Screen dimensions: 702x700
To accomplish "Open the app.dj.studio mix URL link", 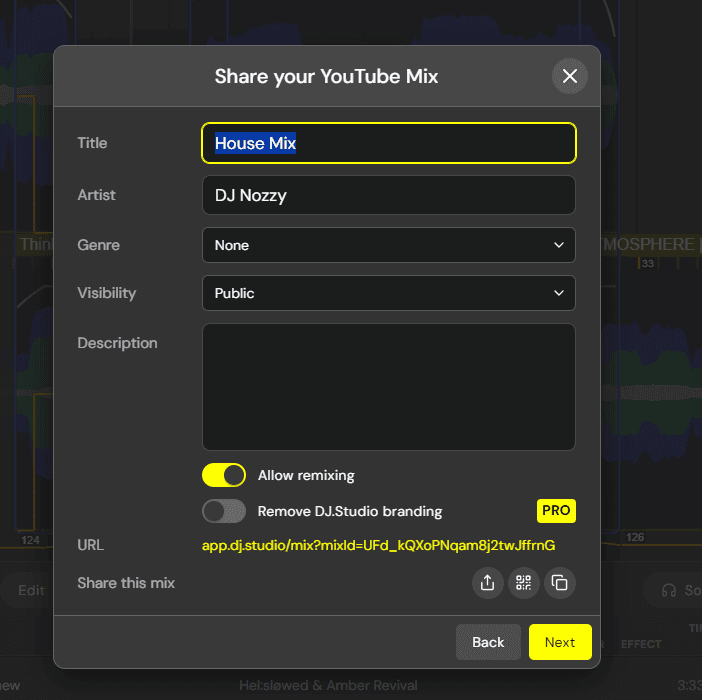I will pos(378,545).
